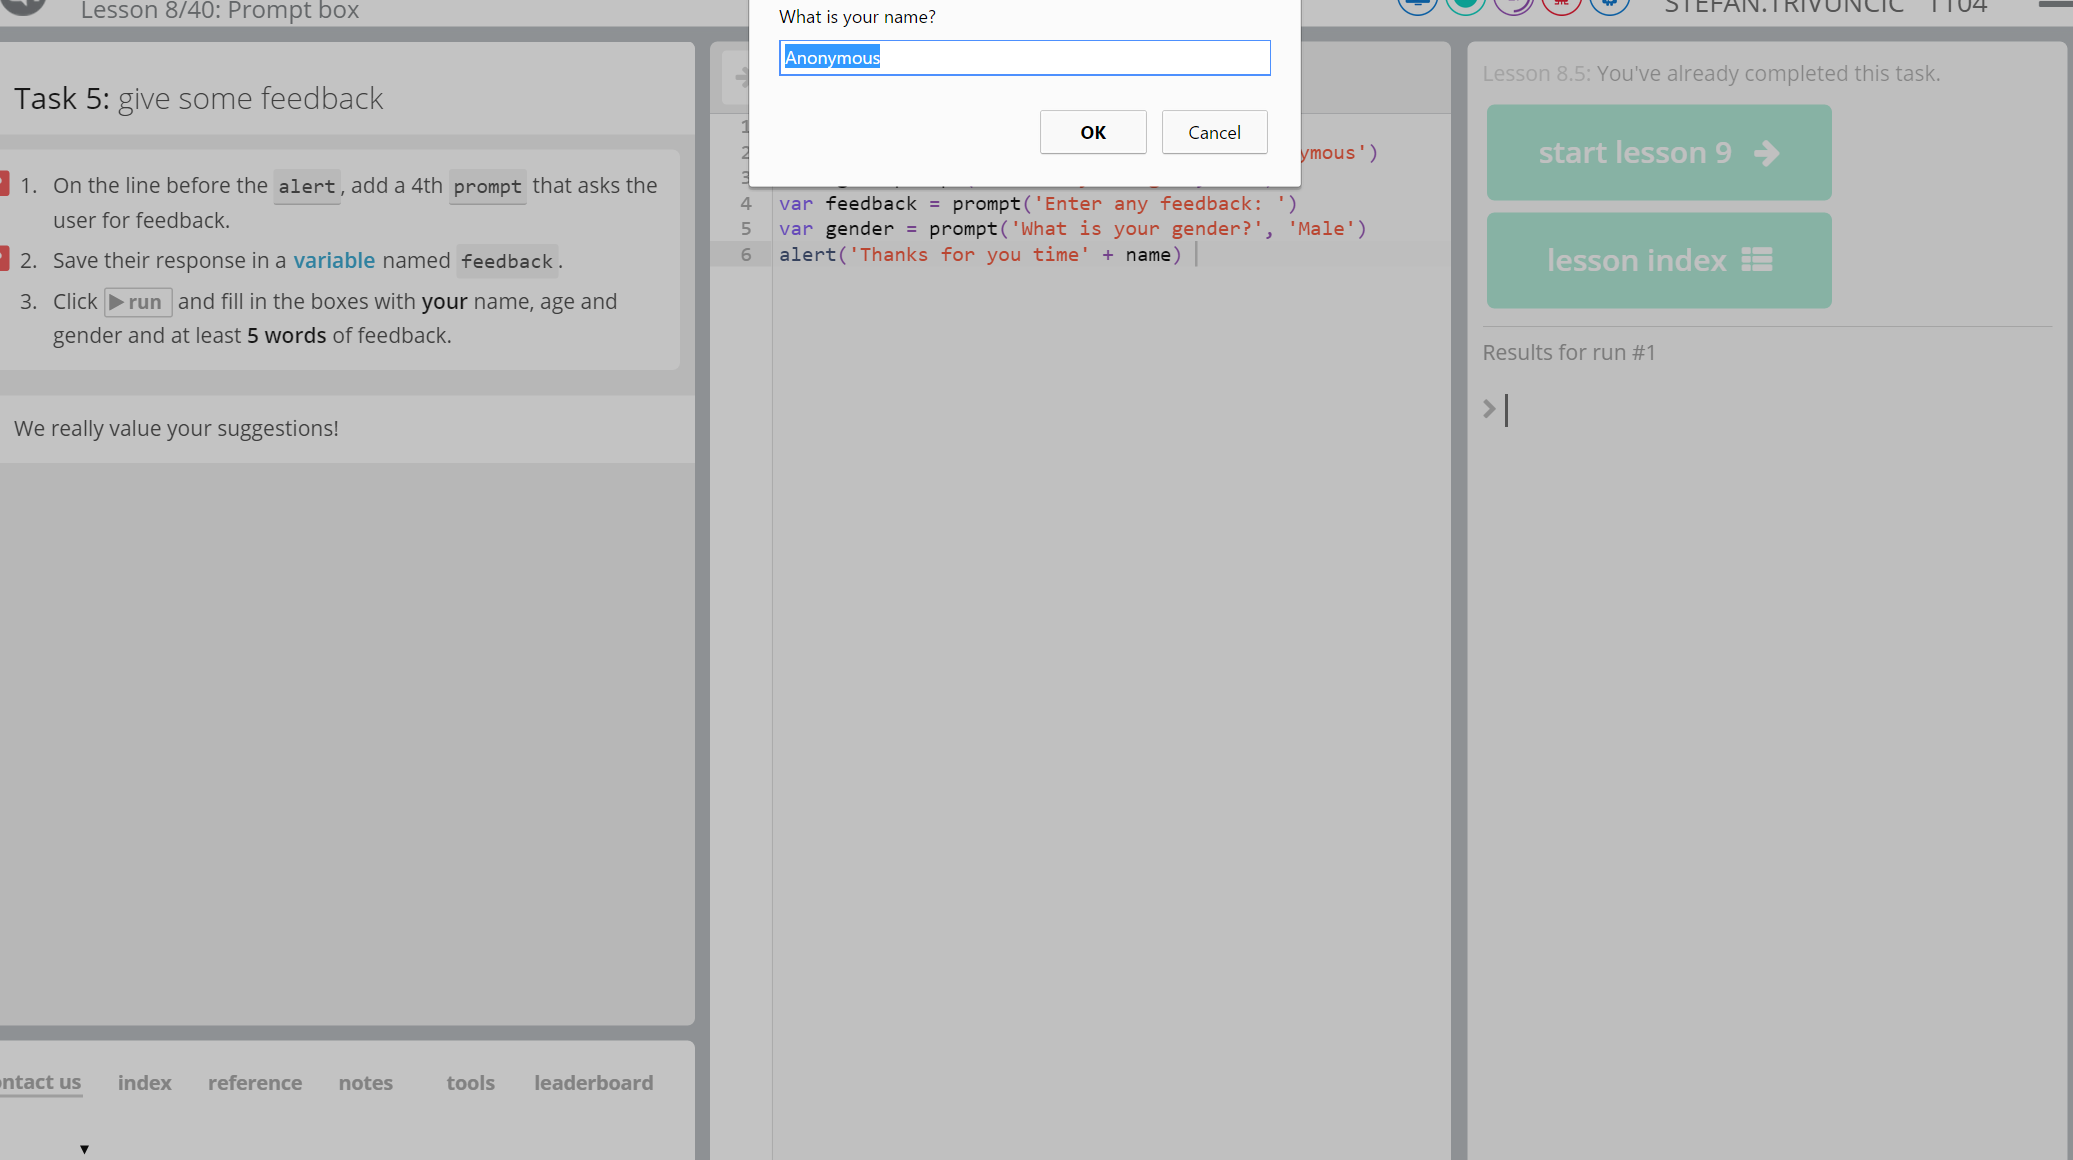Image resolution: width=2073 pixels, height=1160 pixels.
Task: Click the red marker beside step 2
Action: click(4, 259)
